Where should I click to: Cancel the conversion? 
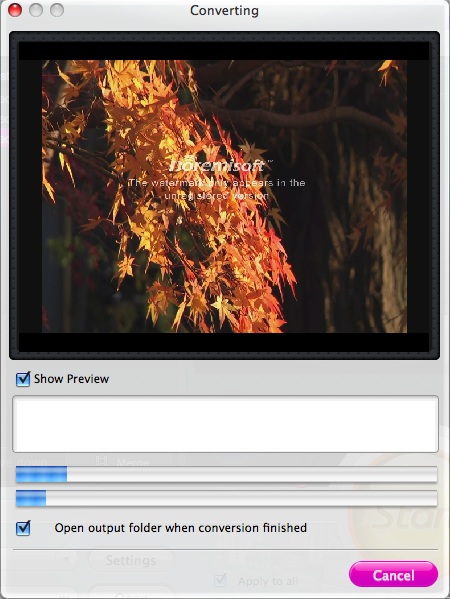pyautogui.click(x=393, y=574)
